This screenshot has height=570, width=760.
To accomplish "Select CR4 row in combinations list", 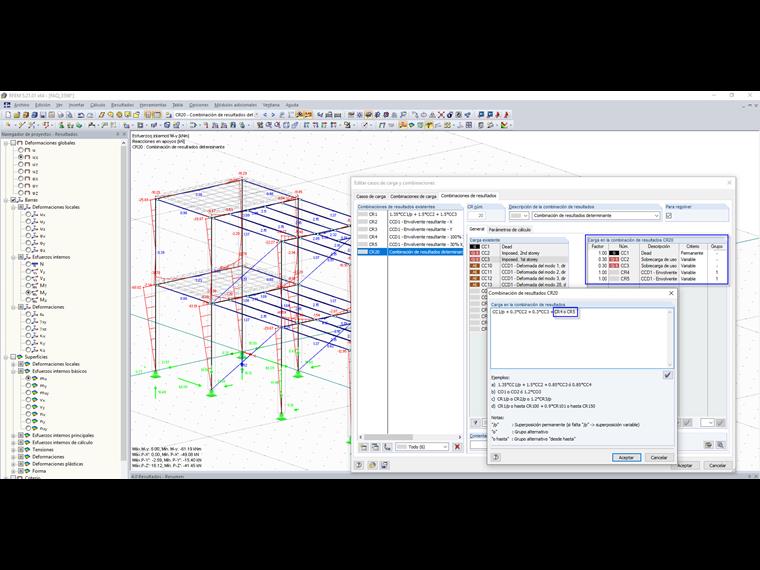I will click(410, 237).
